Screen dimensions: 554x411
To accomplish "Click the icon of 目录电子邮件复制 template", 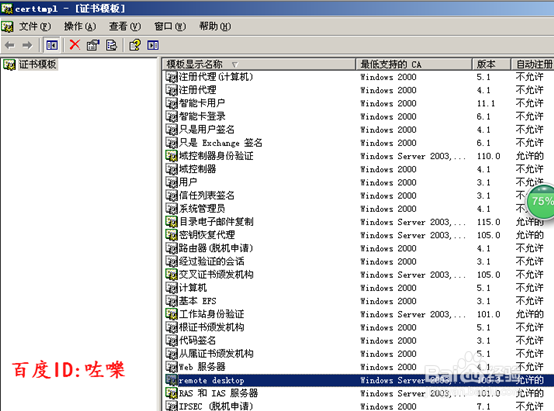I will (x=171, y=222).
